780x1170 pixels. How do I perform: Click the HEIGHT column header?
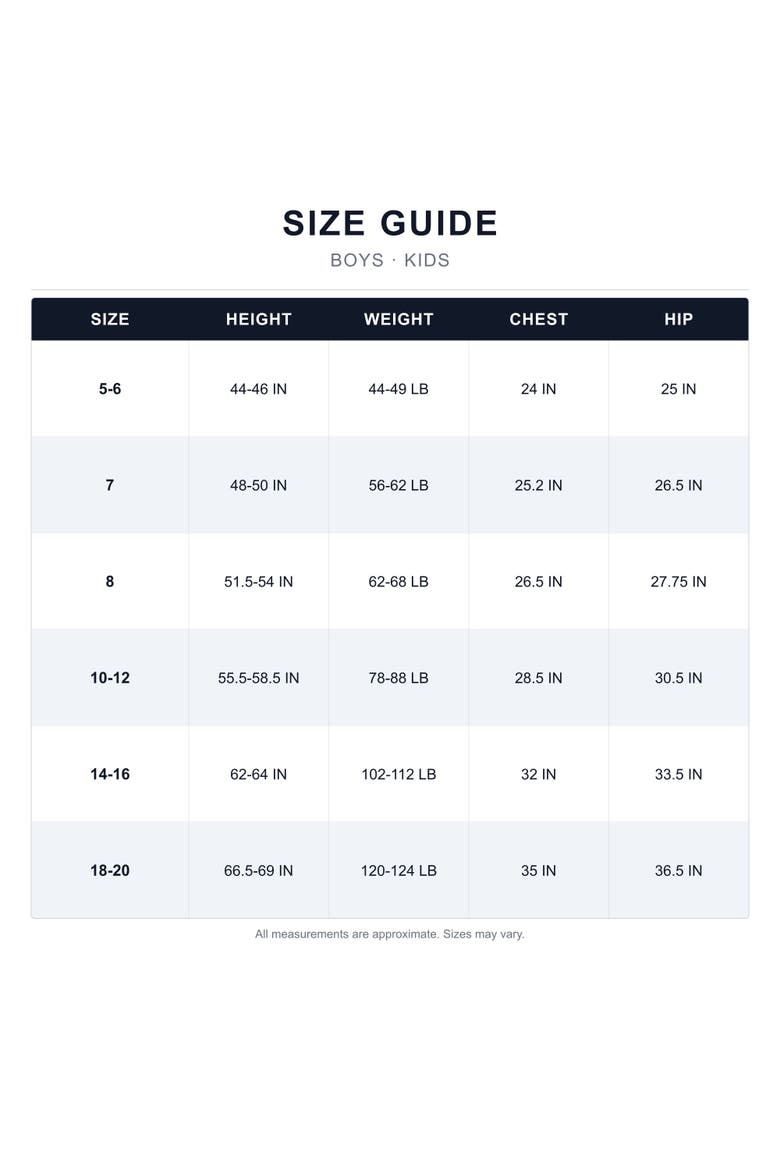pos(258,319)
